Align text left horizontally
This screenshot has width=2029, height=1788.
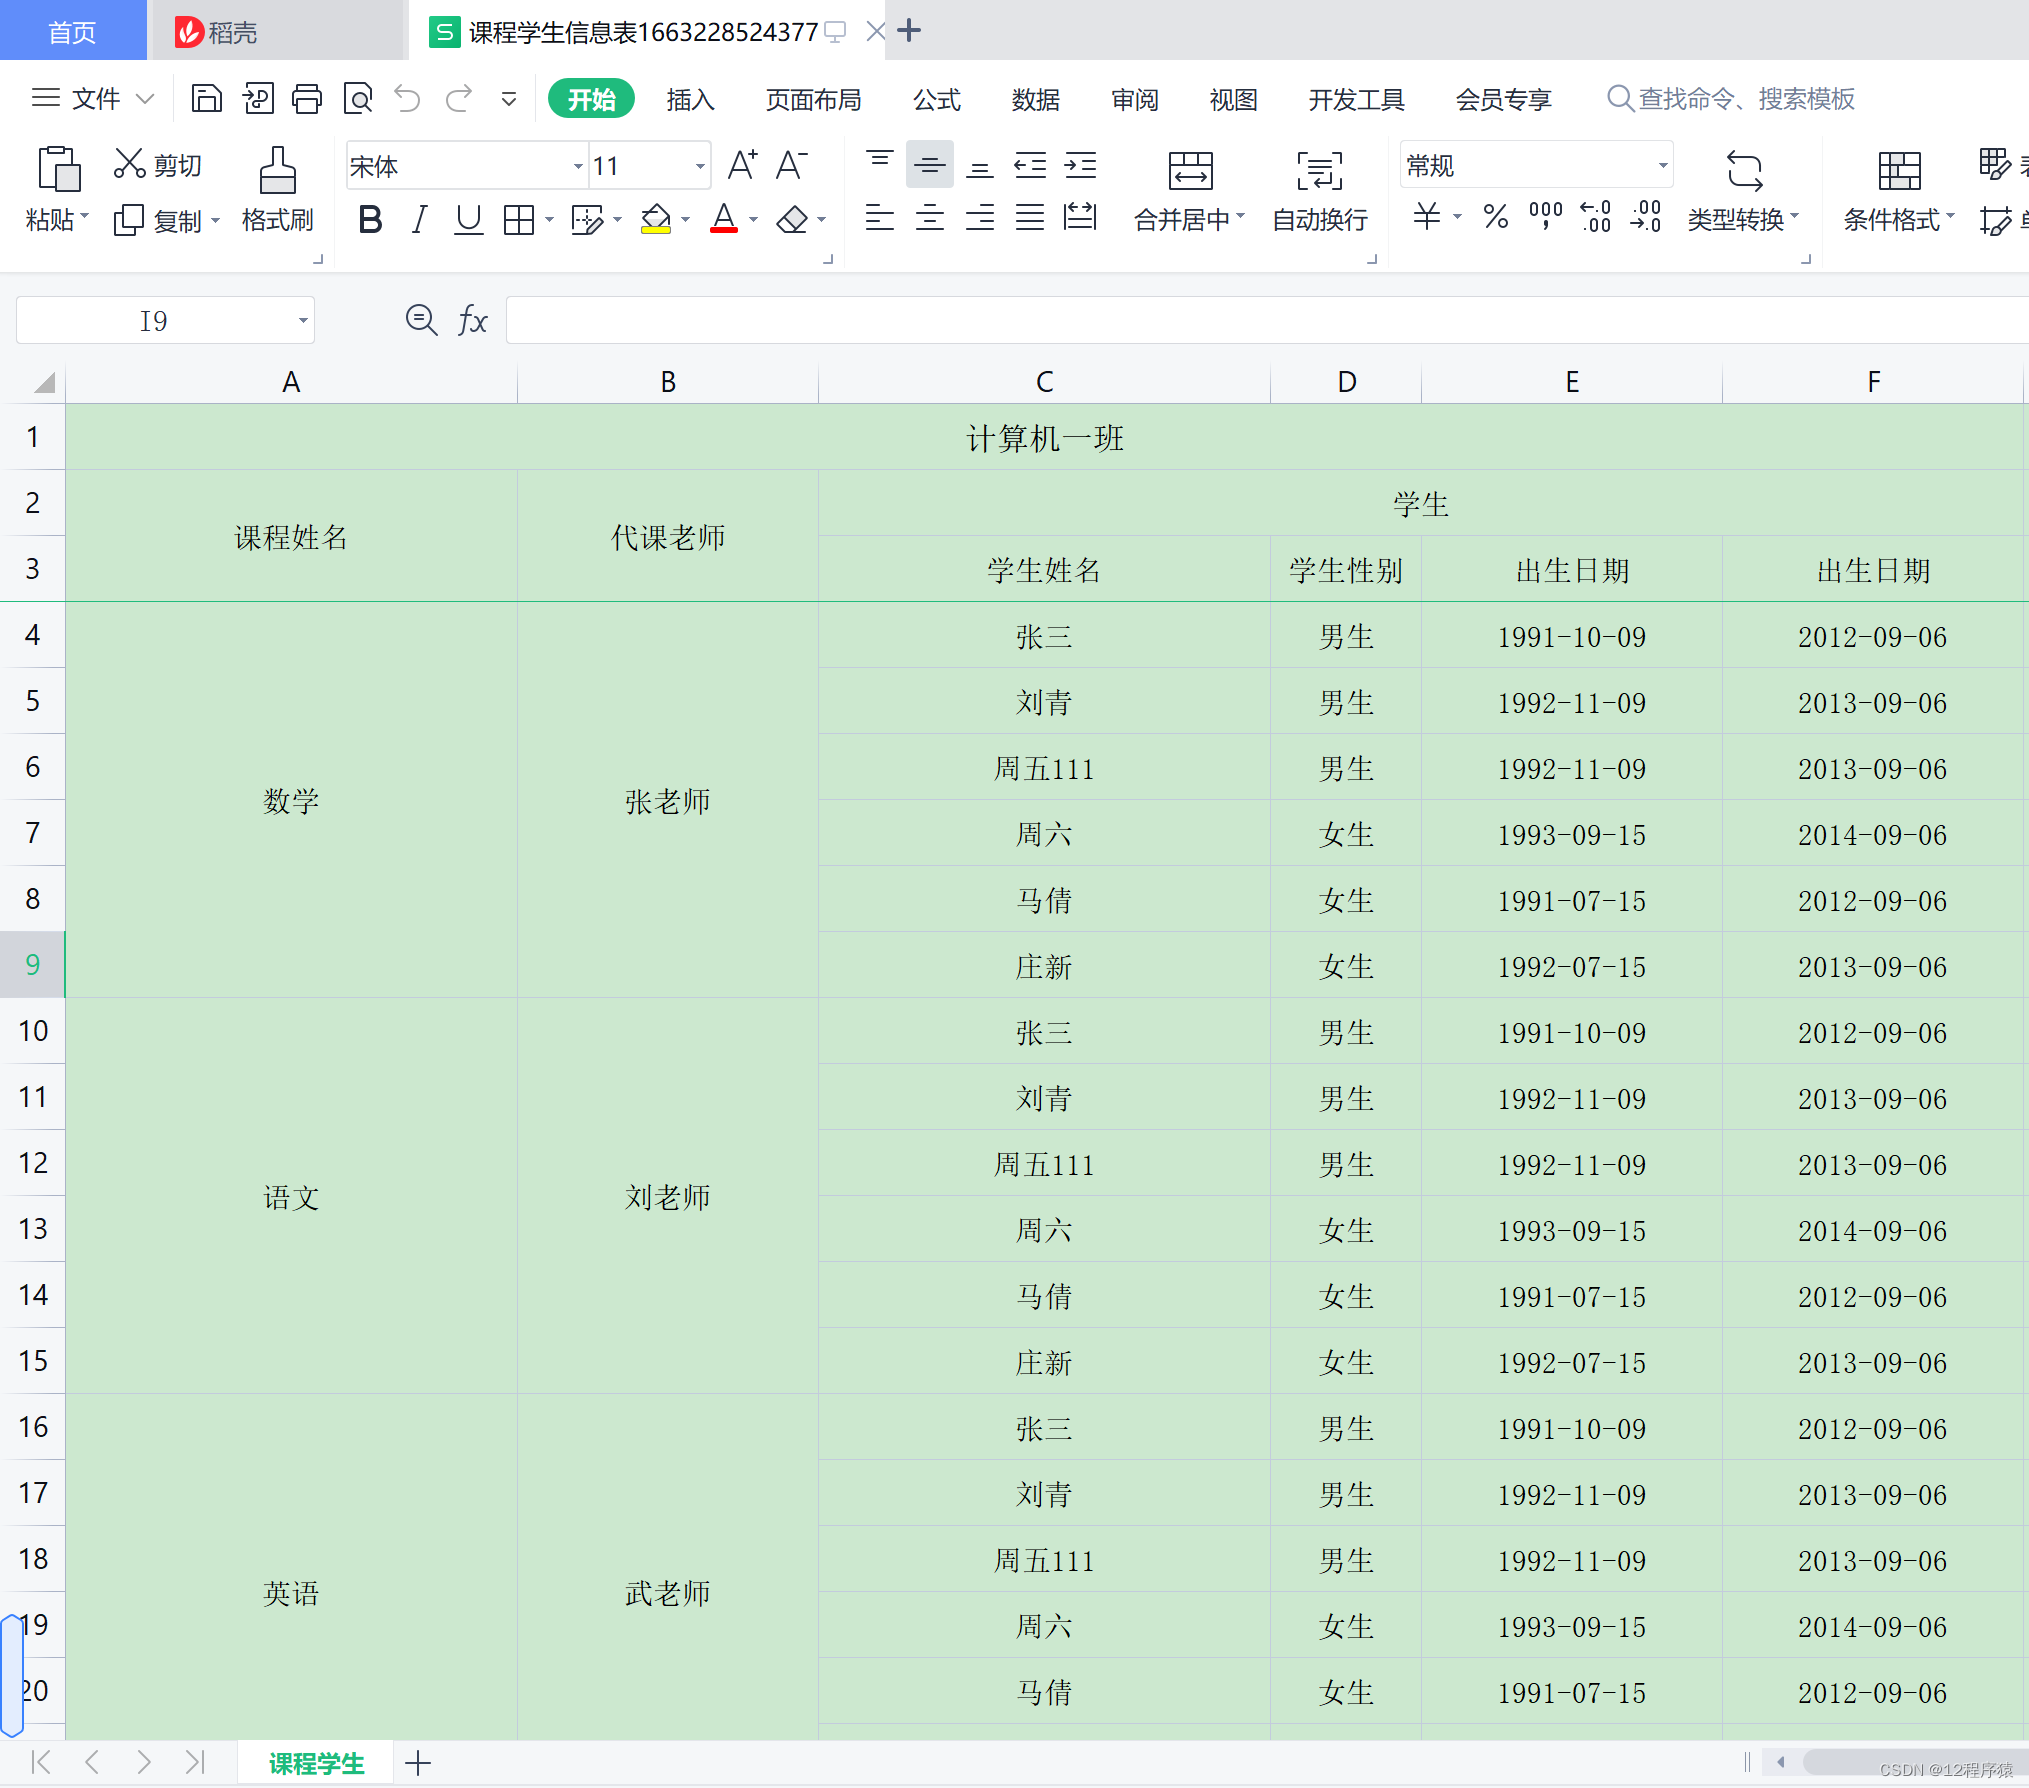[x=880, y=217]
